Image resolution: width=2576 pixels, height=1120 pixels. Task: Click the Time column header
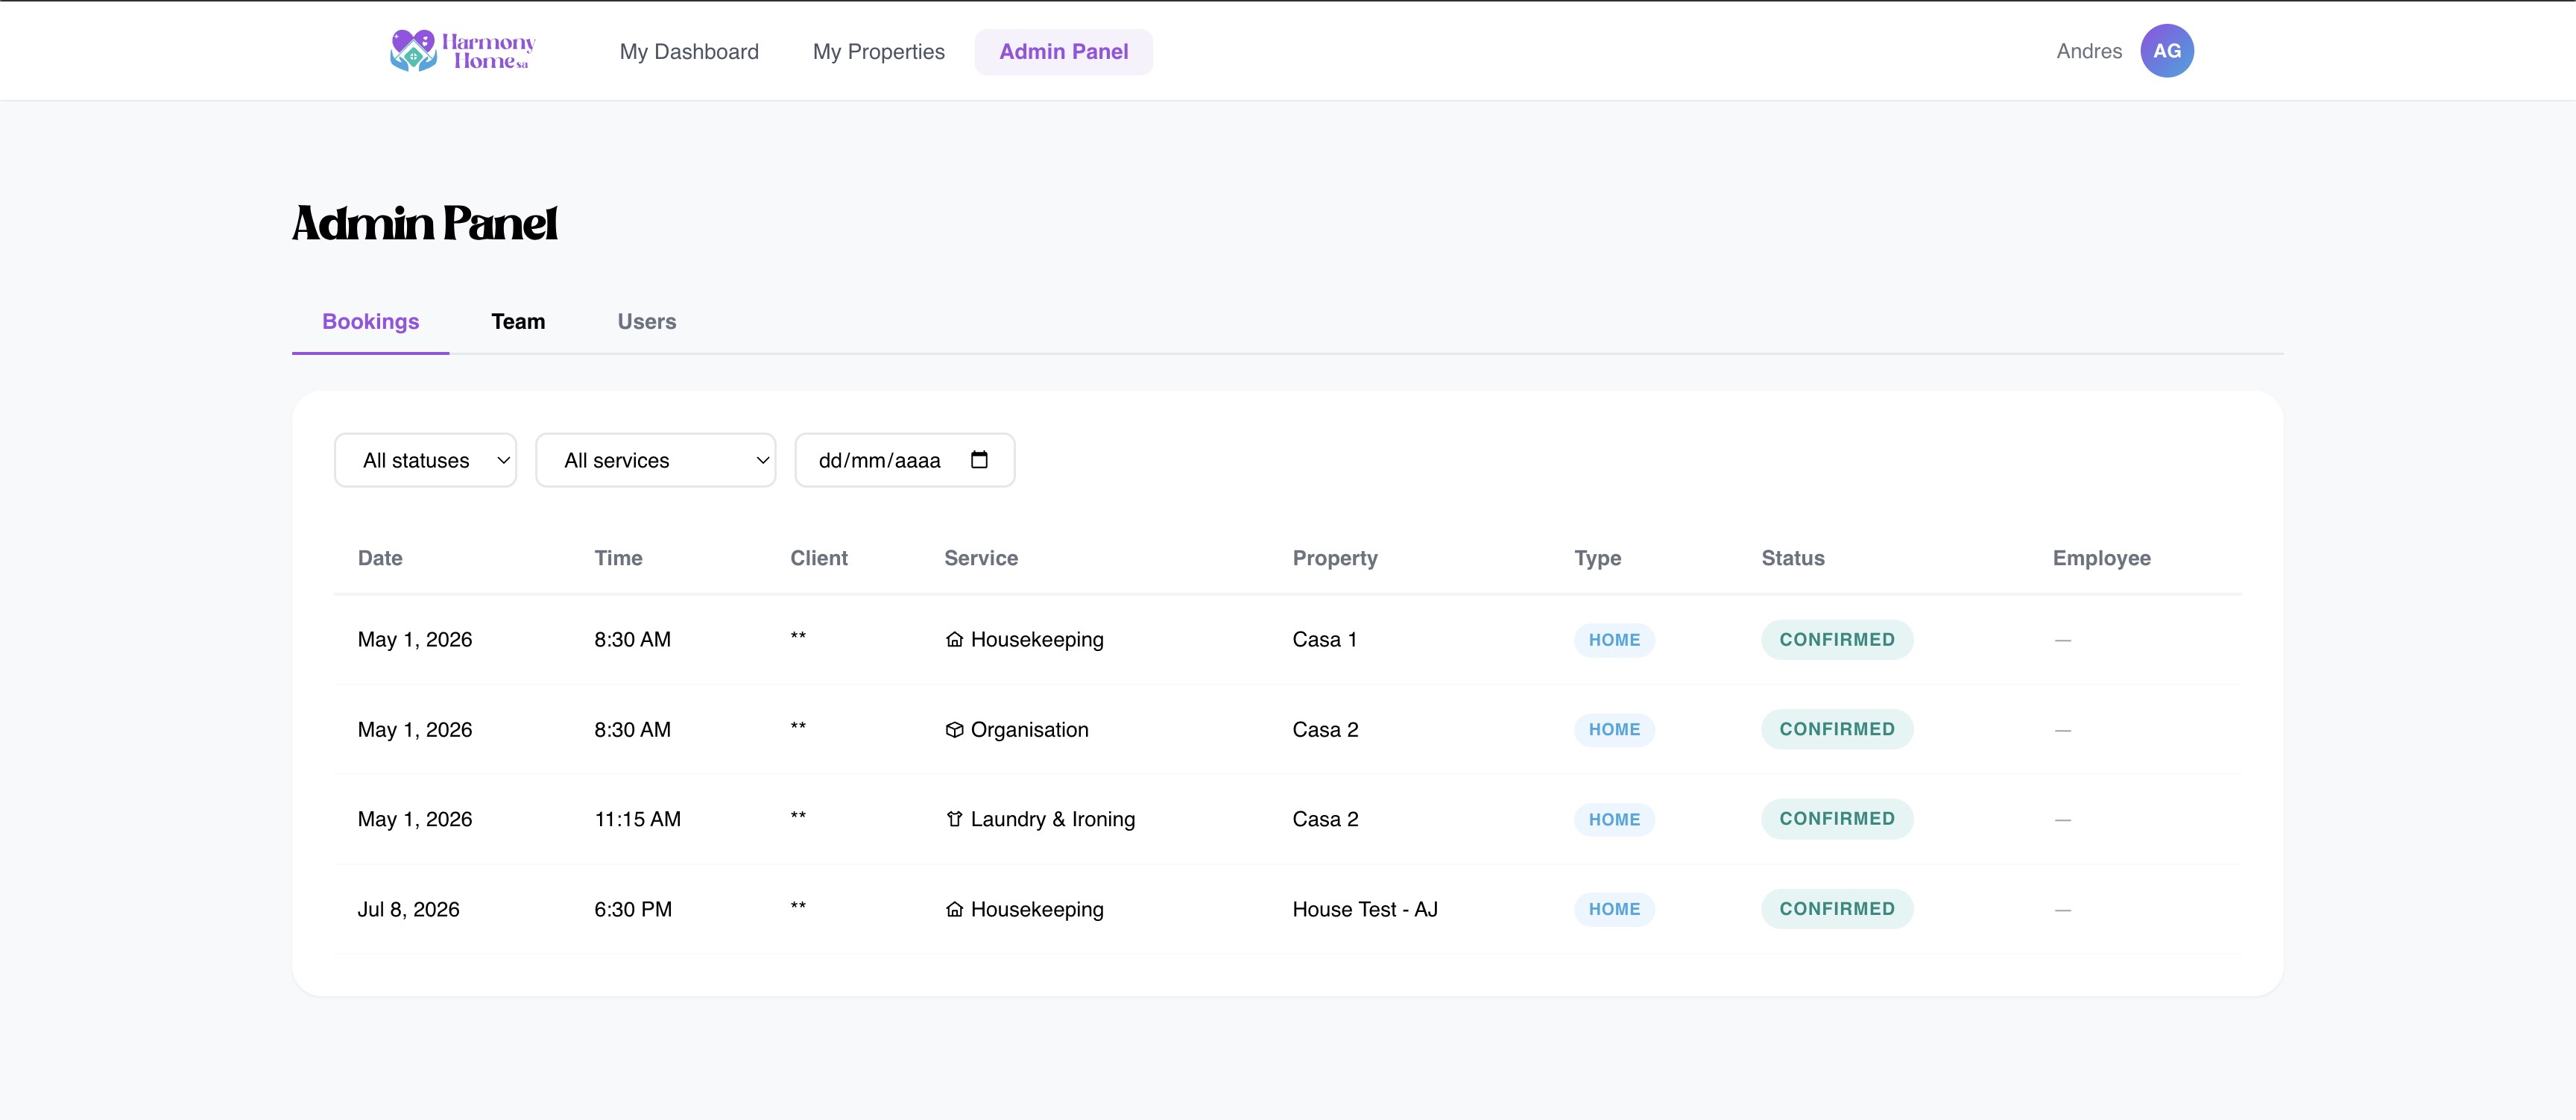point(618,558)
